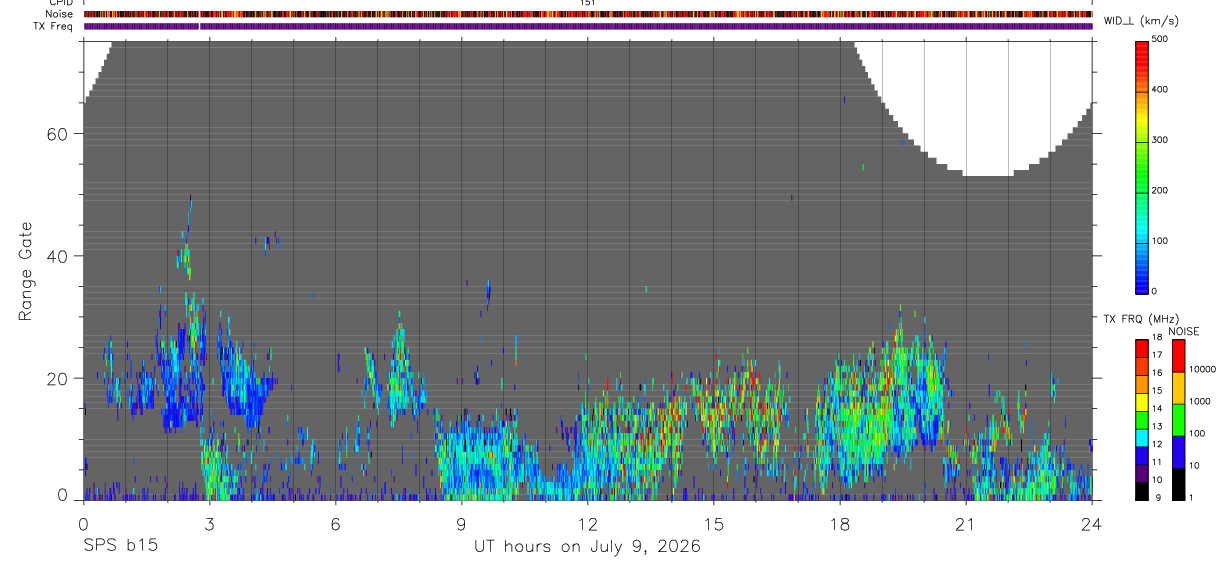Click the red segment of NOISE colorbar
This screenshot has width=1228, height=567.
click(x=1178, y=356)
